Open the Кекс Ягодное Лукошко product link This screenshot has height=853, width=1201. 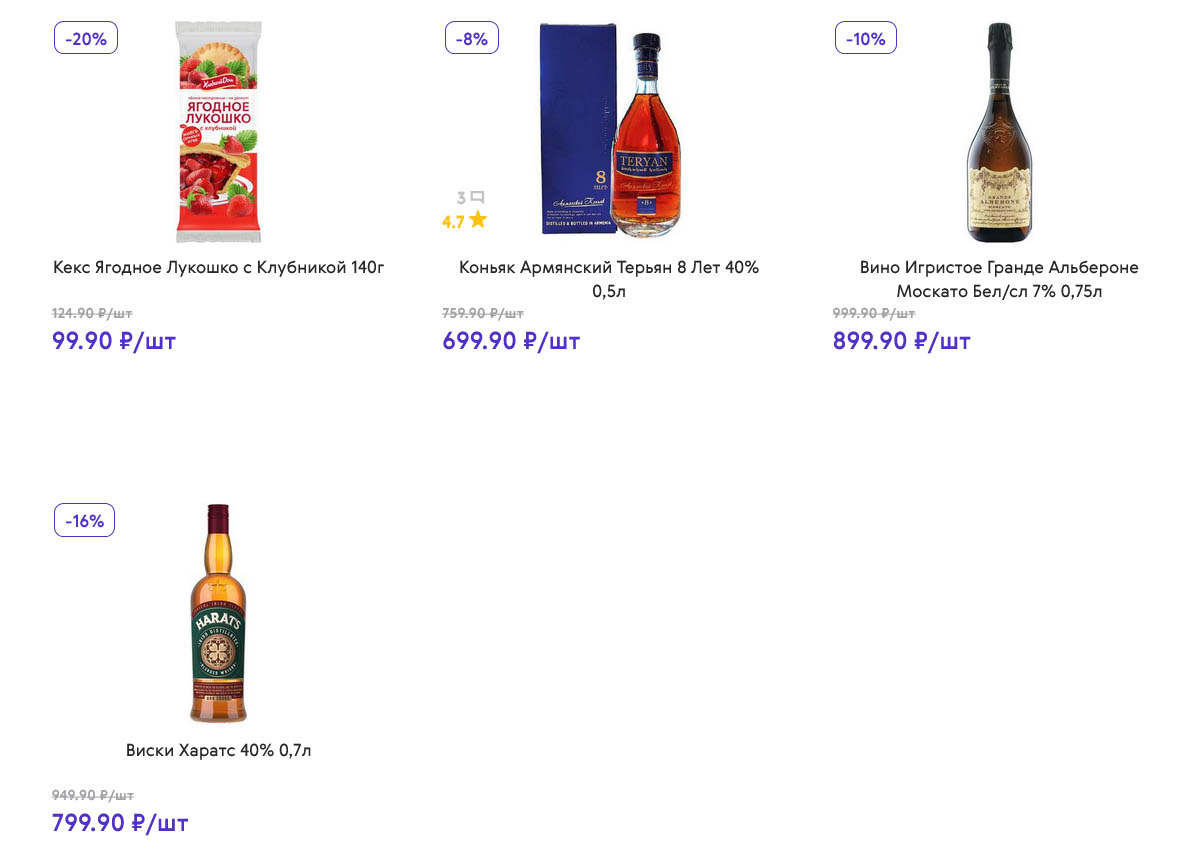tap(219, 268)
